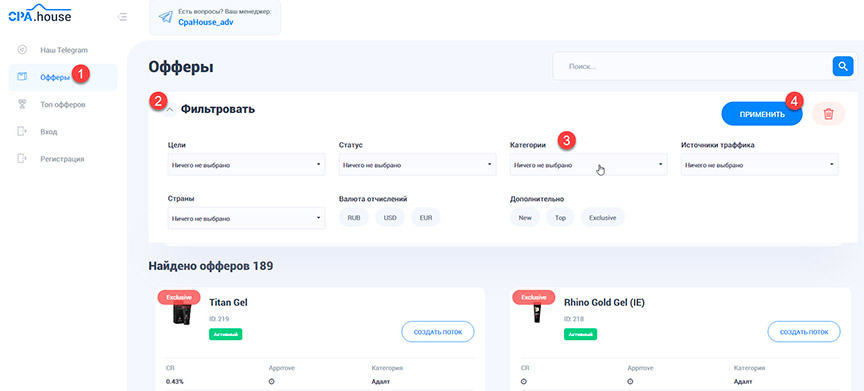Open the Источники траффика dropdown

(x=760, y=165)
